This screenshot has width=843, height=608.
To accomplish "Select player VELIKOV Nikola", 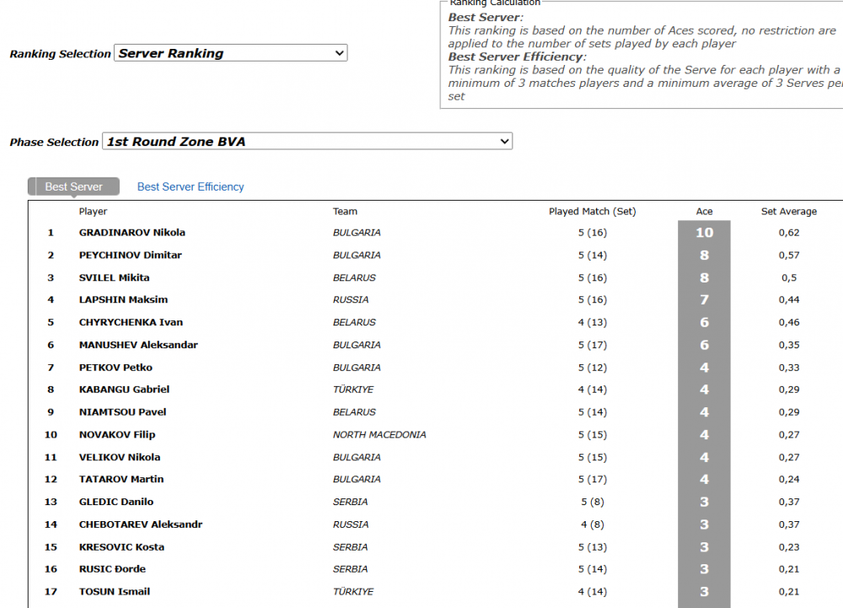I will [120, 457].
